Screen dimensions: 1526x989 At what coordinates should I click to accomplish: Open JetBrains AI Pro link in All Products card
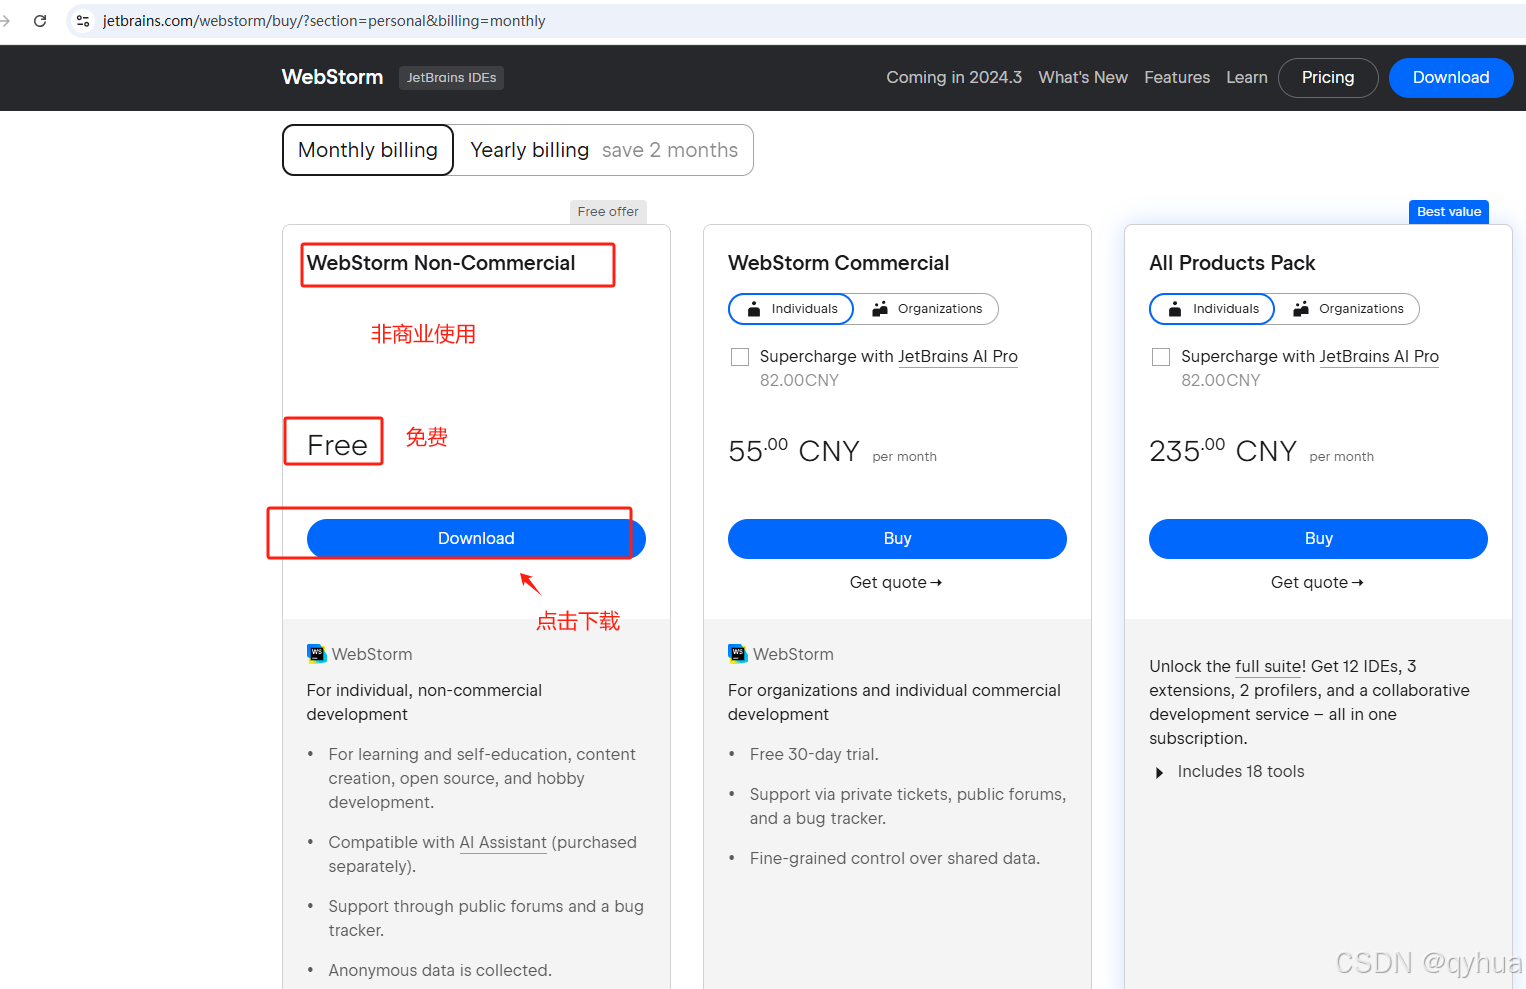[1379, 357]
